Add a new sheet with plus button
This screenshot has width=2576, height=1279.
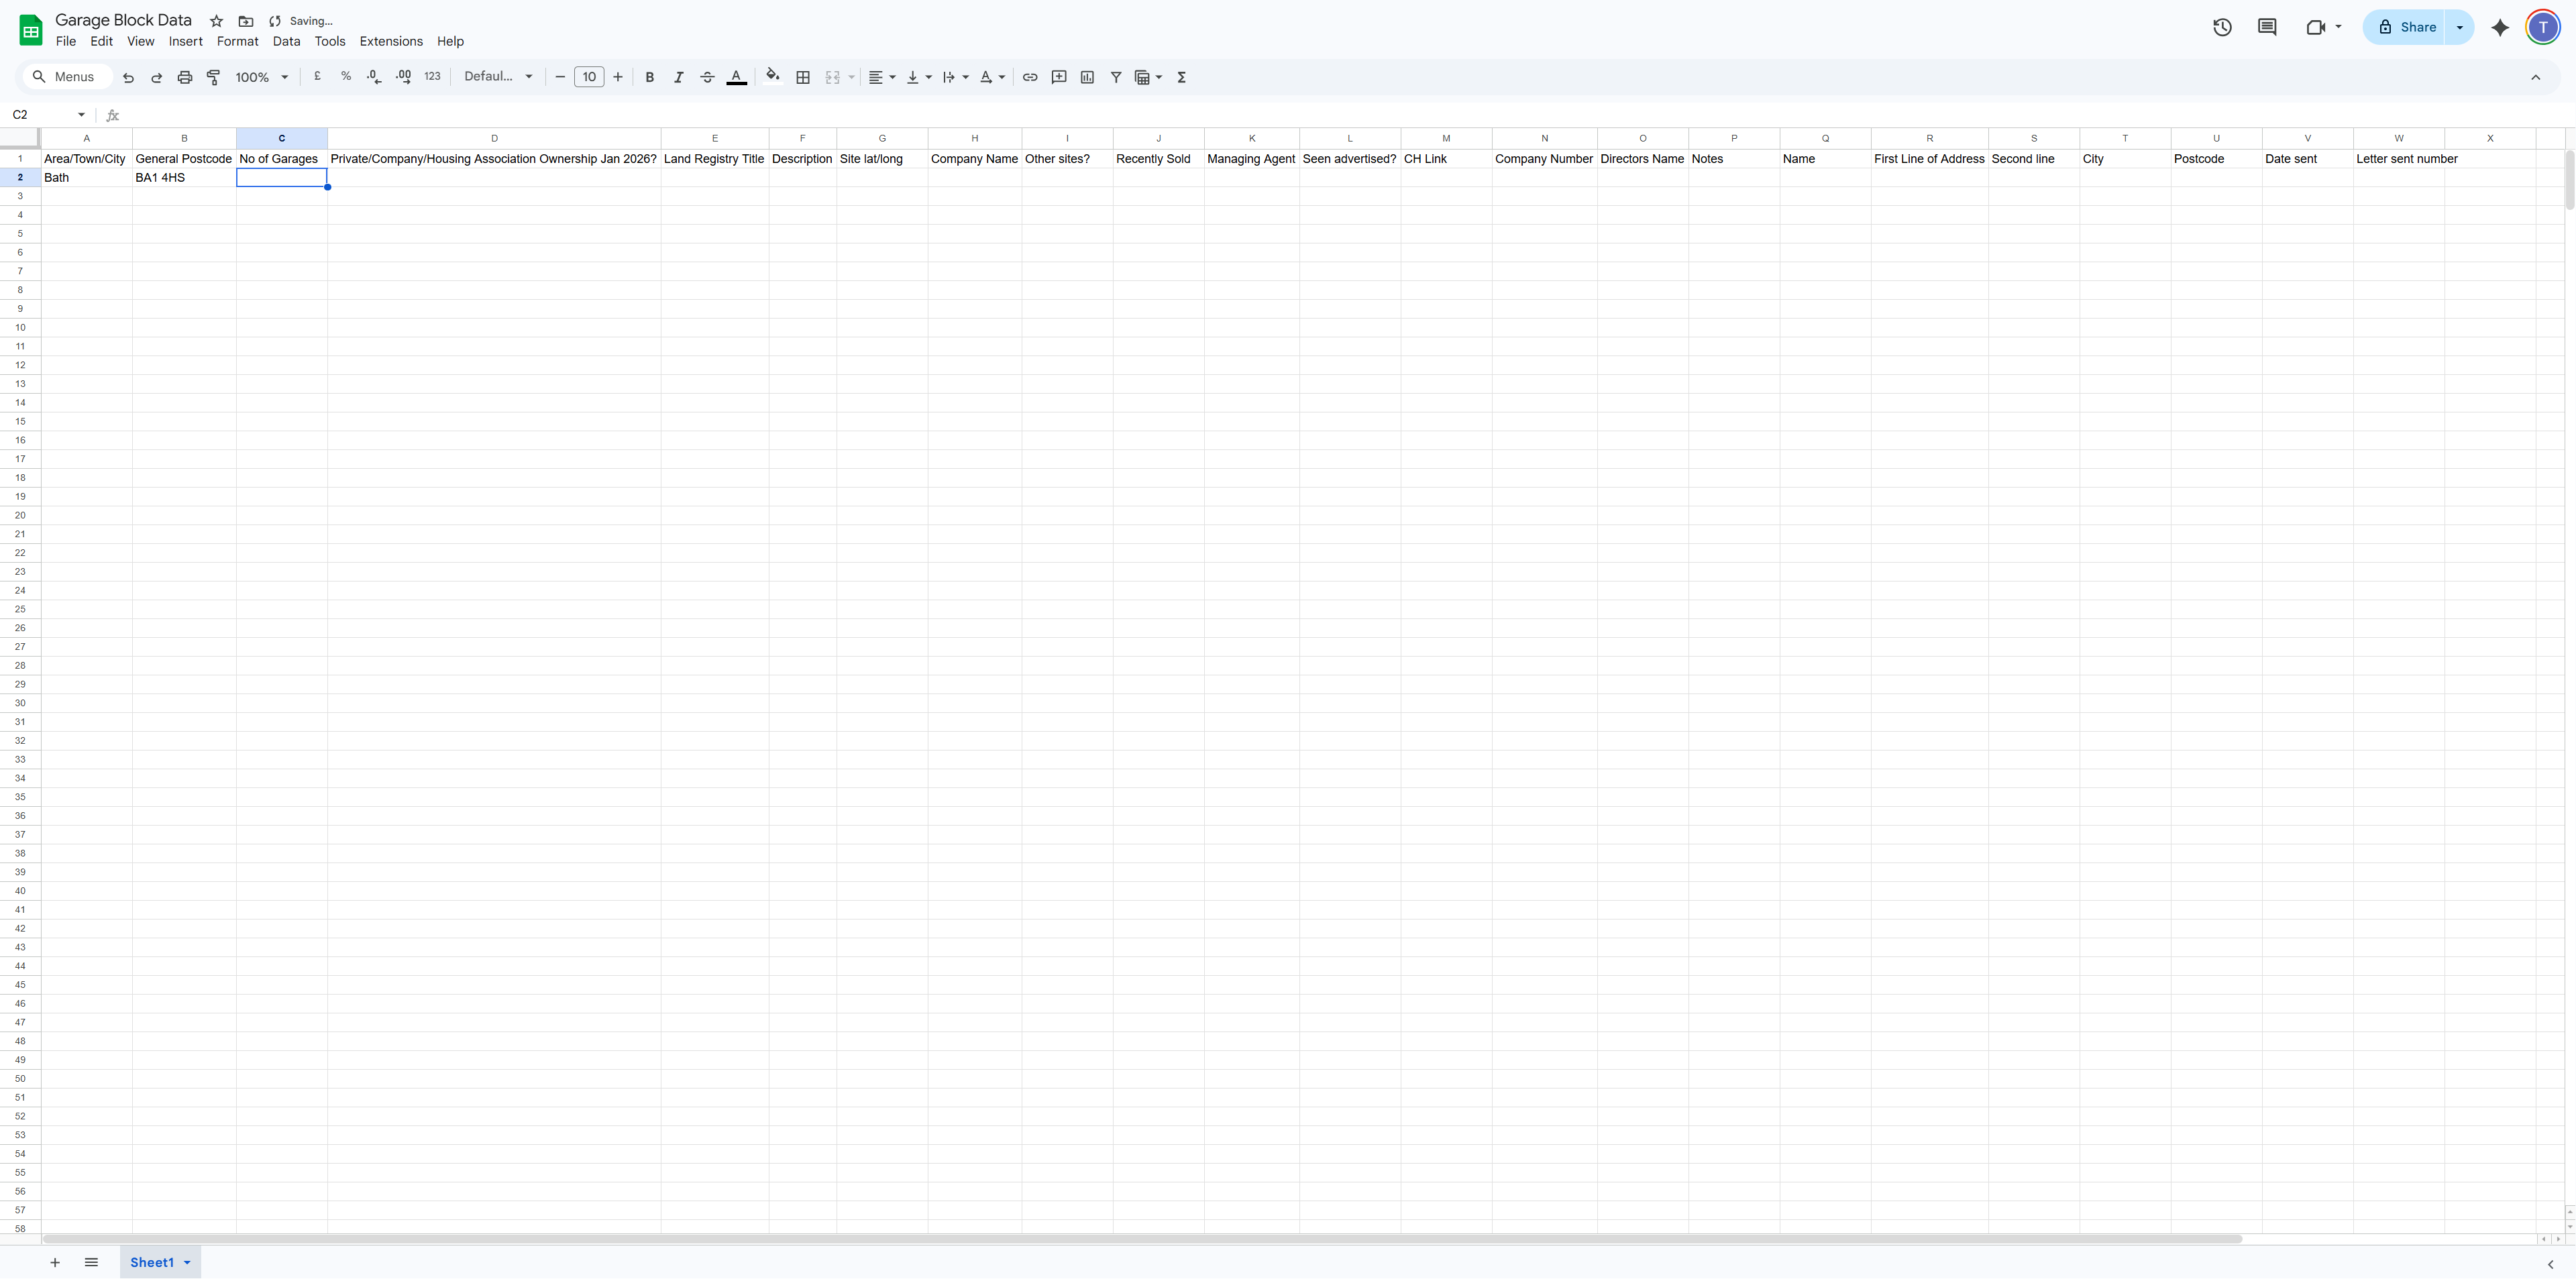[55, 1262]
